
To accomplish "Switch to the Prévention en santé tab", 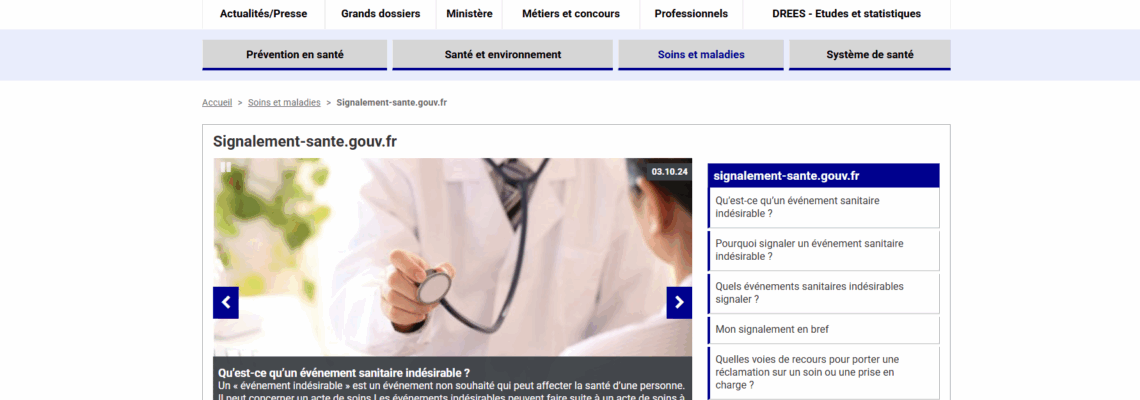I will 295,55.
